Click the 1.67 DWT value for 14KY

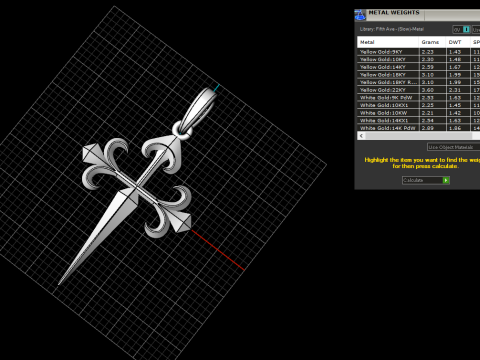tap(455, 67)
